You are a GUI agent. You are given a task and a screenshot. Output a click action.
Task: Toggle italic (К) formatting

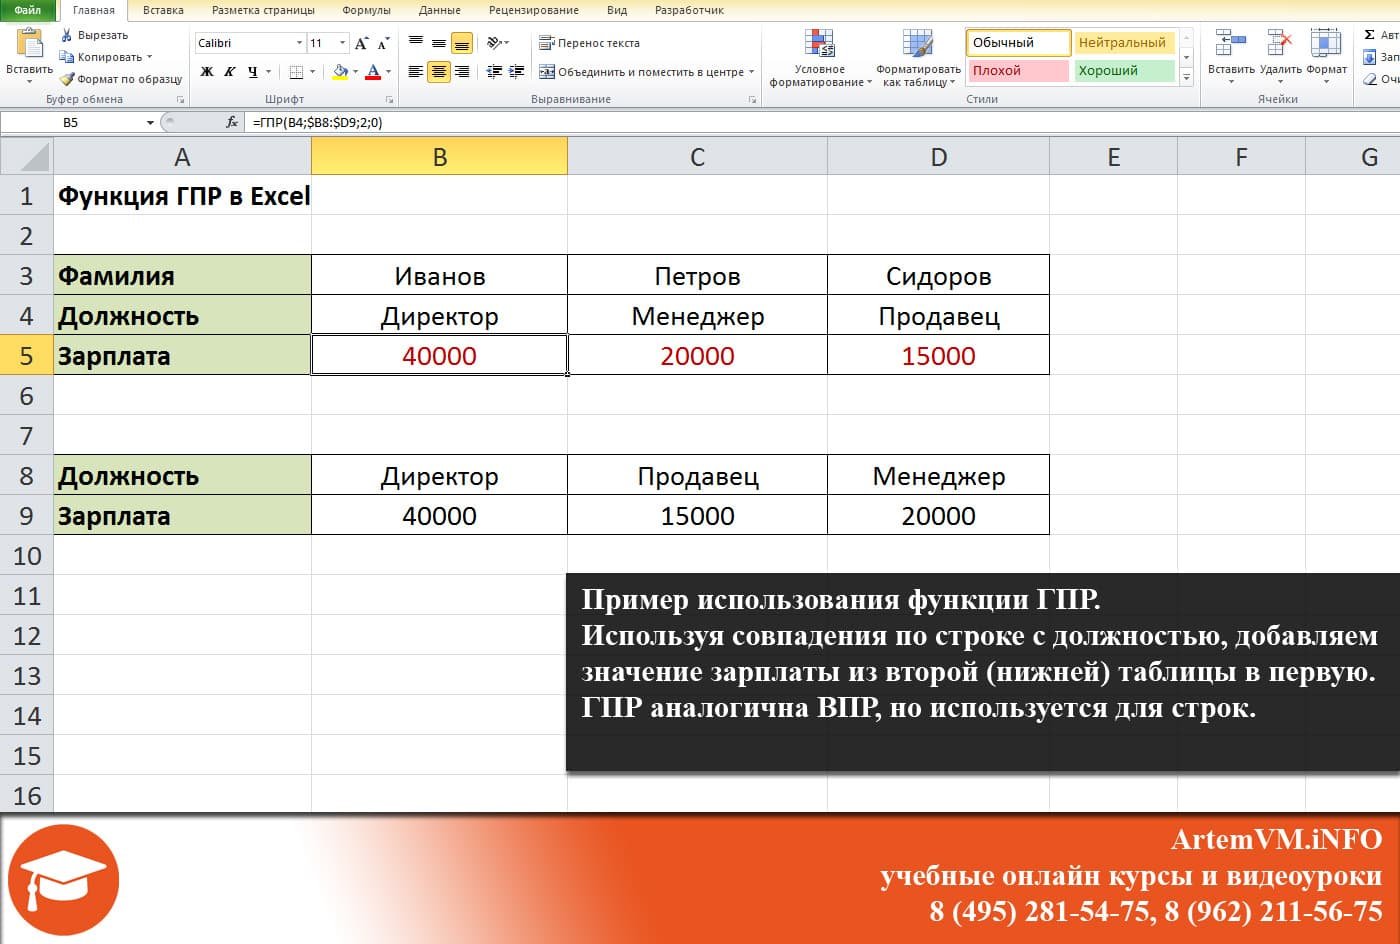coord(229,72)
